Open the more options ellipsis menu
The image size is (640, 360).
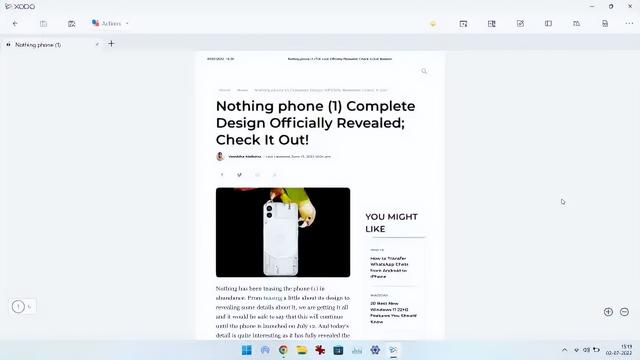(629, 24)
